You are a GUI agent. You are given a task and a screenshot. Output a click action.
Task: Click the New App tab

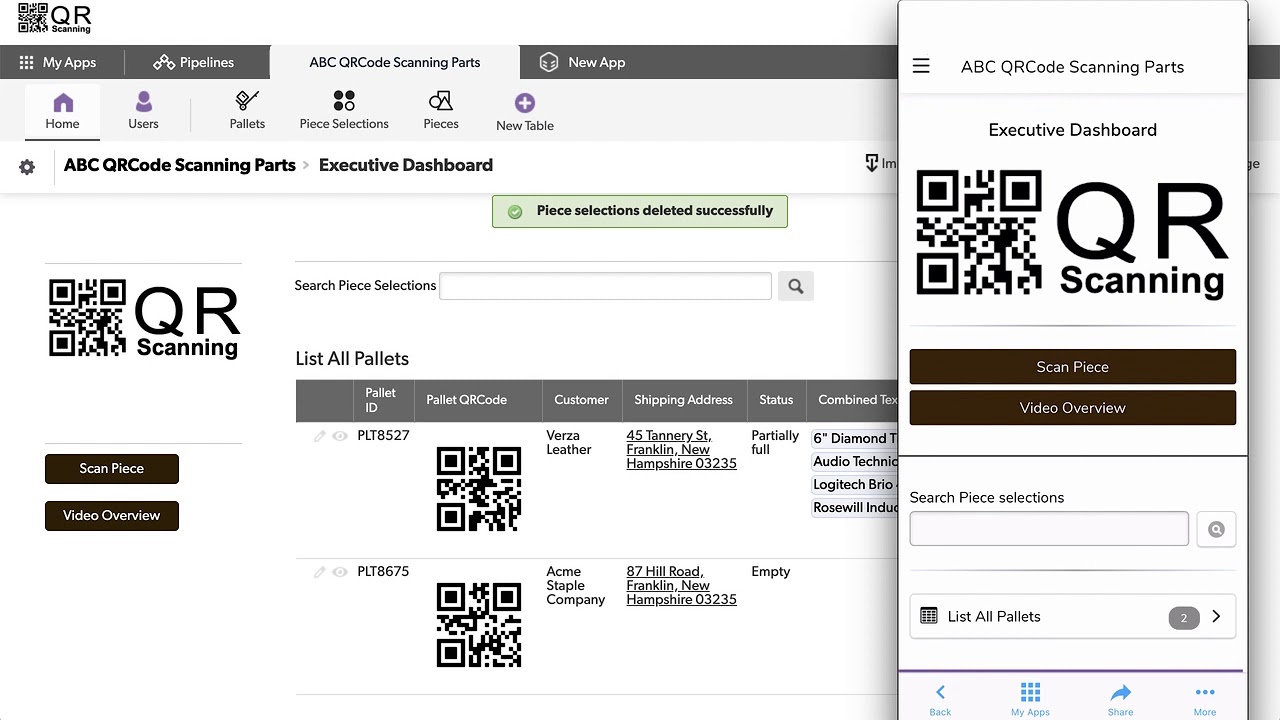coord(582,62)
